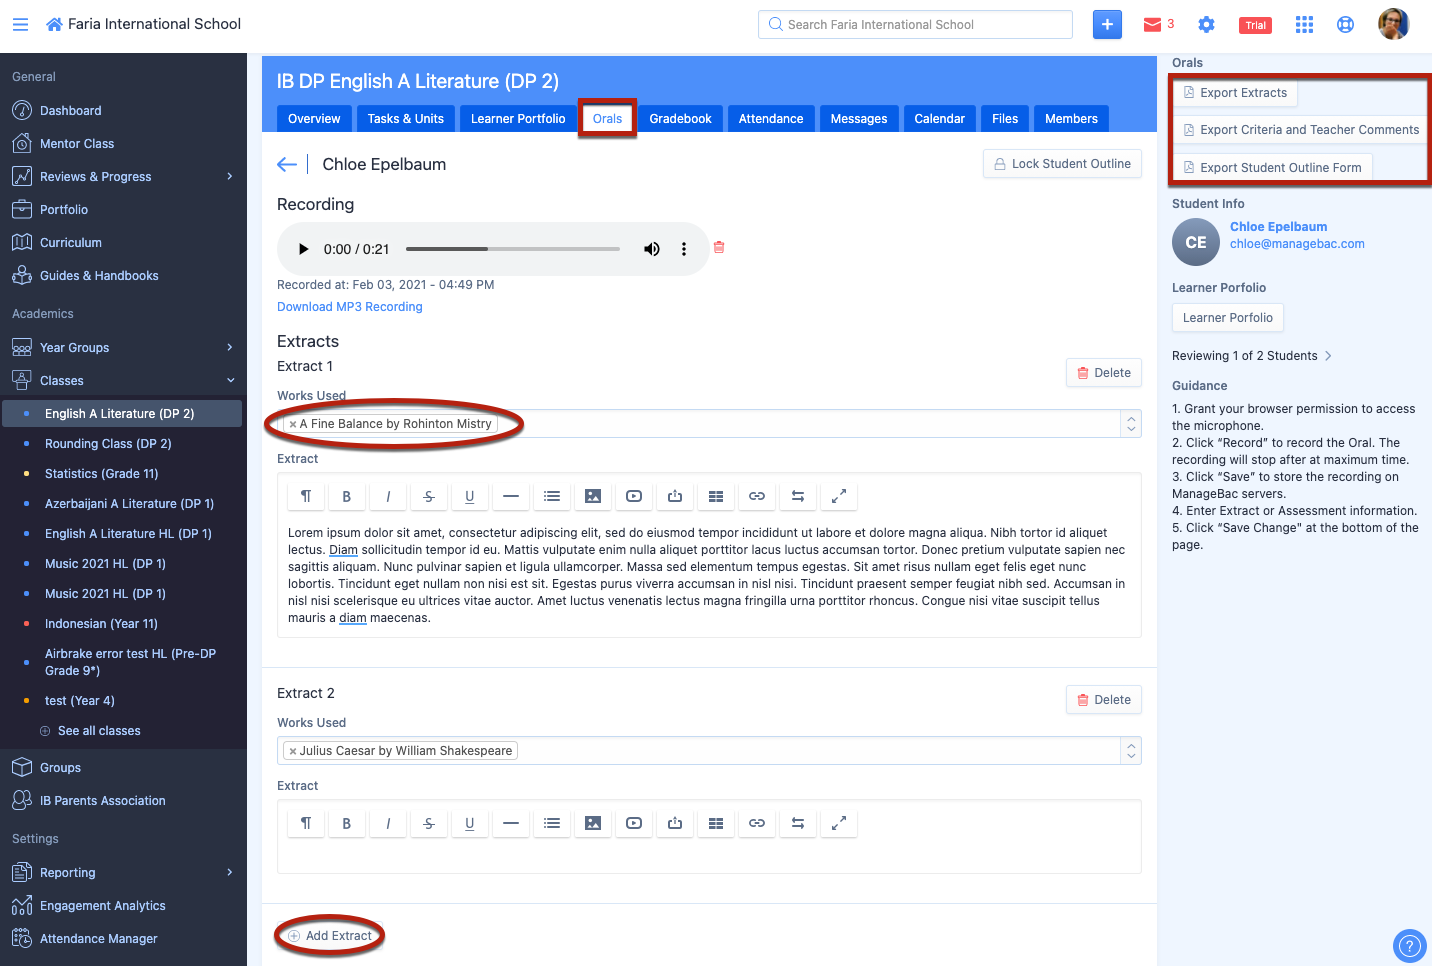Insert link in Extract 1 editor toolbar

coord(757,496)
